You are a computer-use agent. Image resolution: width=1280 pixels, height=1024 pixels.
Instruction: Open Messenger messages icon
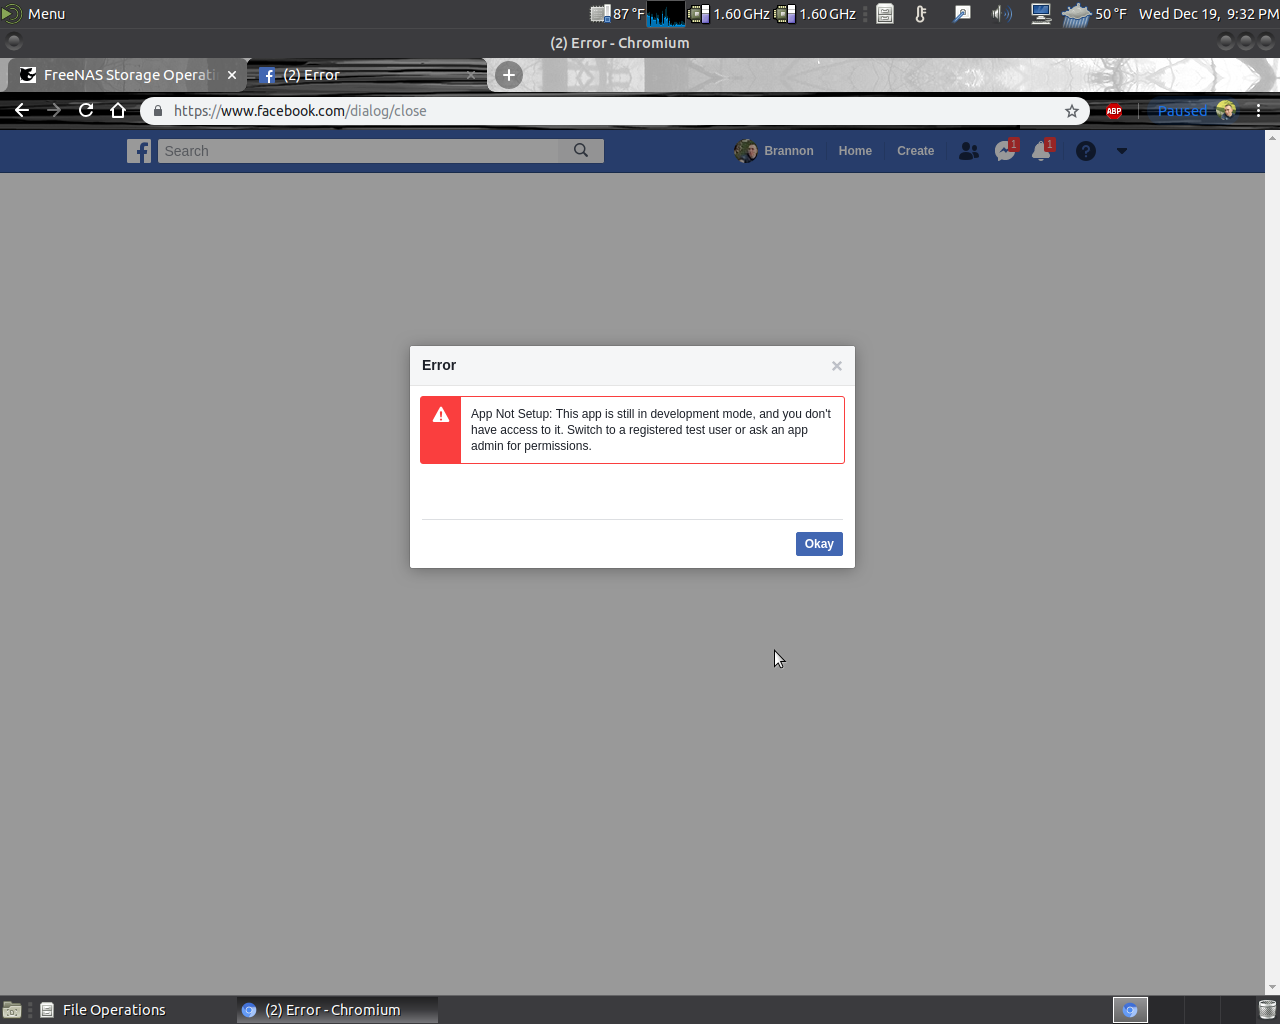click(1006, 151)
